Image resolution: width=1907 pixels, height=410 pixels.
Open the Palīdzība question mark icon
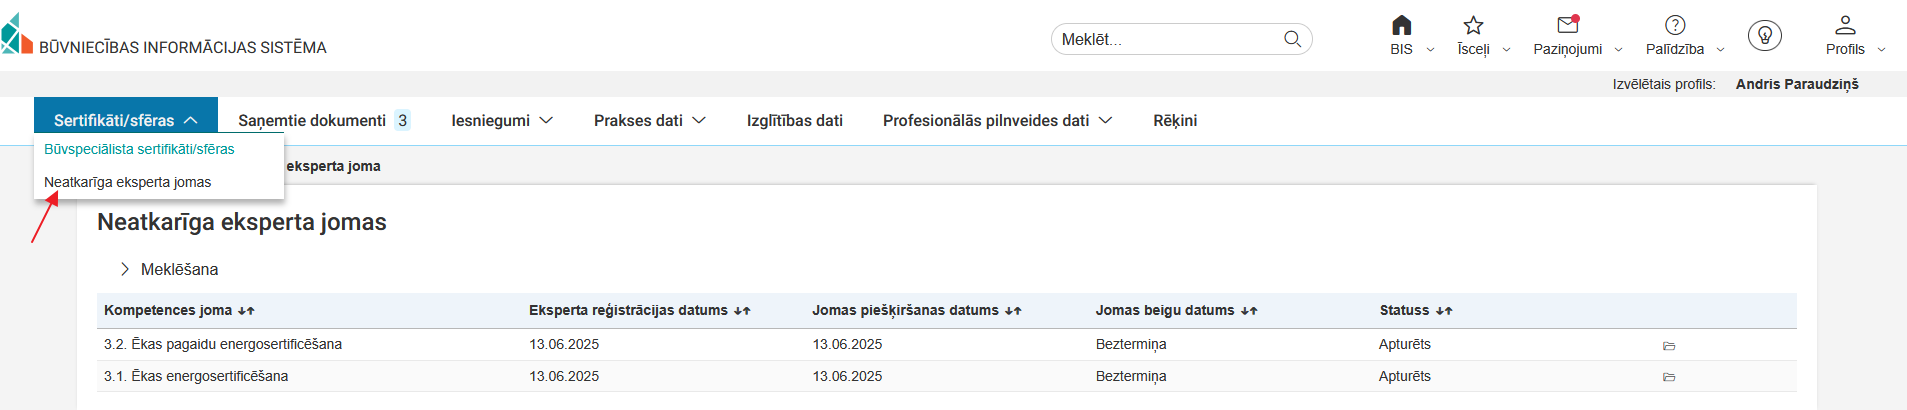pos(1675,25)
